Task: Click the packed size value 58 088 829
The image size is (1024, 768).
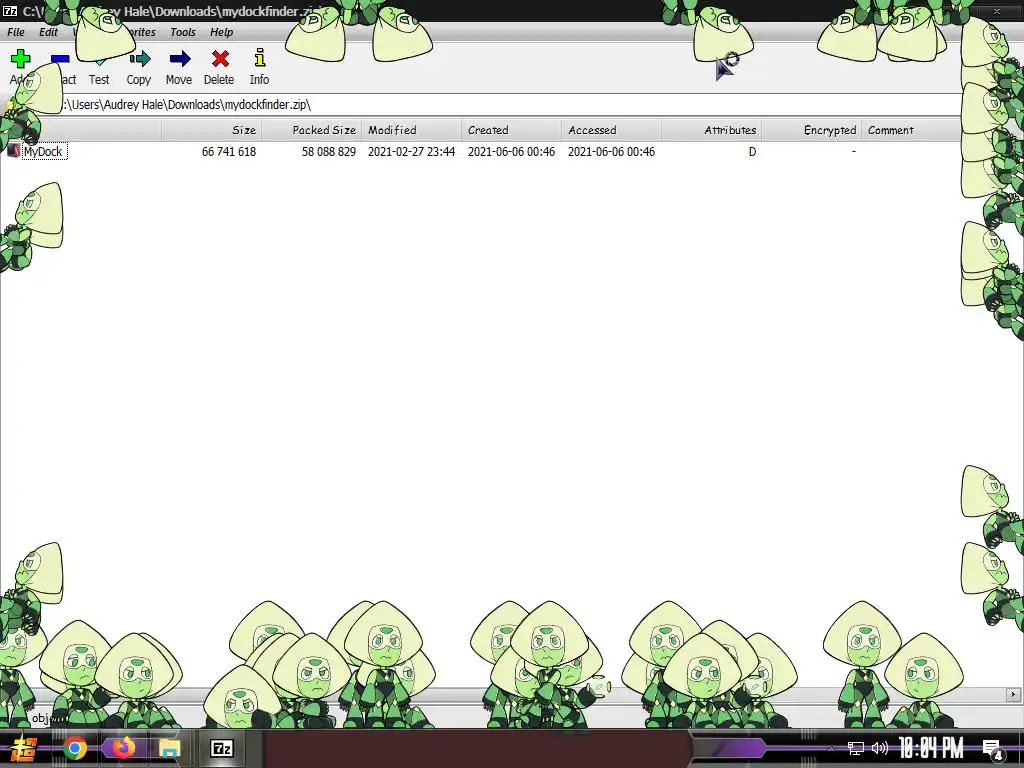Action: (x=328, y=152)
